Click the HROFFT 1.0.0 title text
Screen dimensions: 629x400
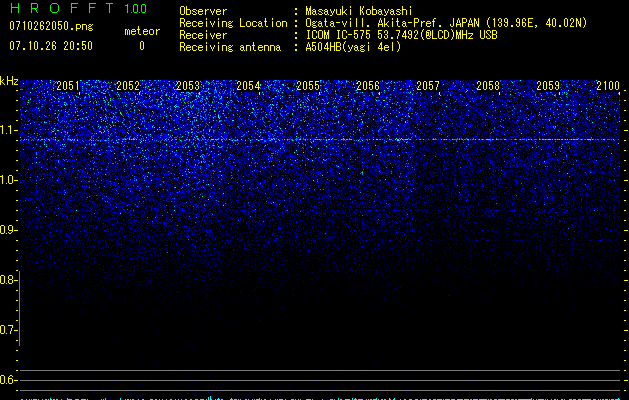point(78,8)
